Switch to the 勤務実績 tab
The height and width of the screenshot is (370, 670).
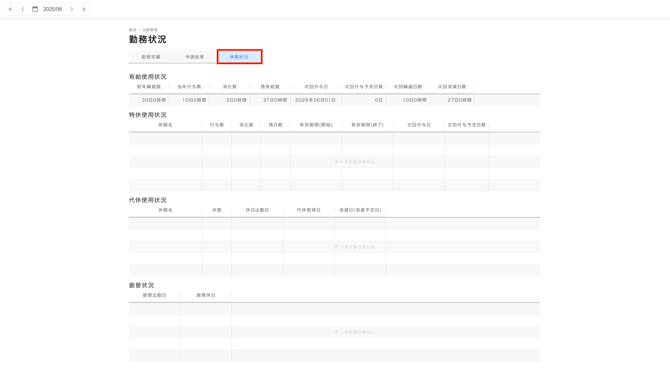click(151, 57)
